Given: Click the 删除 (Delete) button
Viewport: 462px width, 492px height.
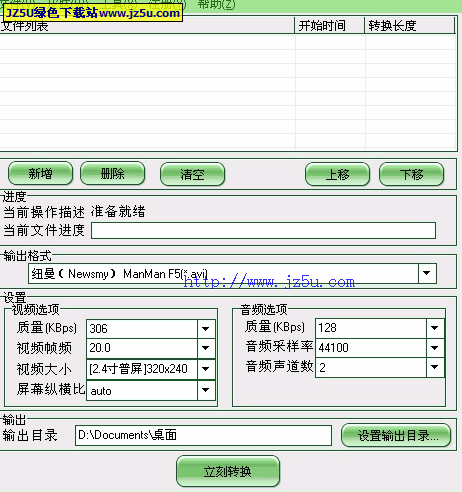Looking at the screenshot, I should coord(113,173).
